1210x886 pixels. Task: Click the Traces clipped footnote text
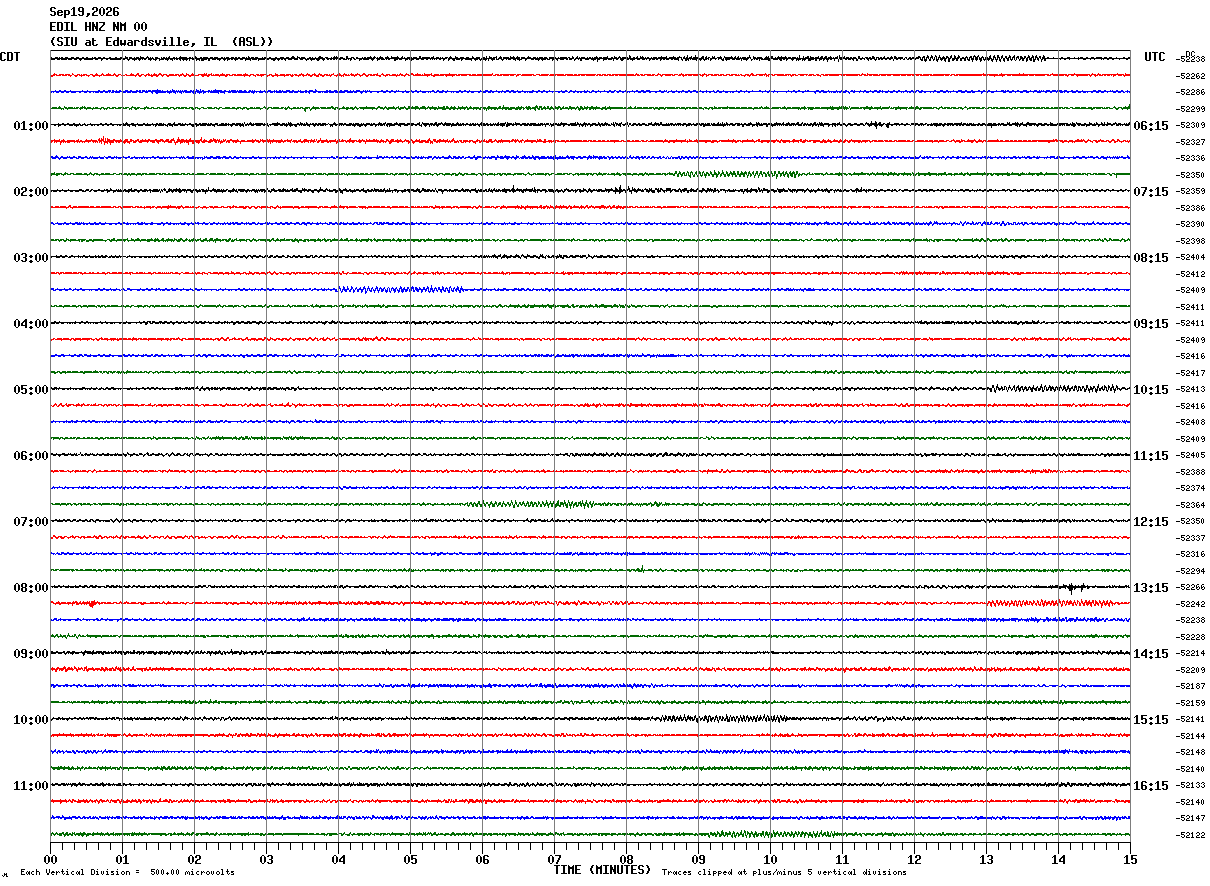coord(784,872)
